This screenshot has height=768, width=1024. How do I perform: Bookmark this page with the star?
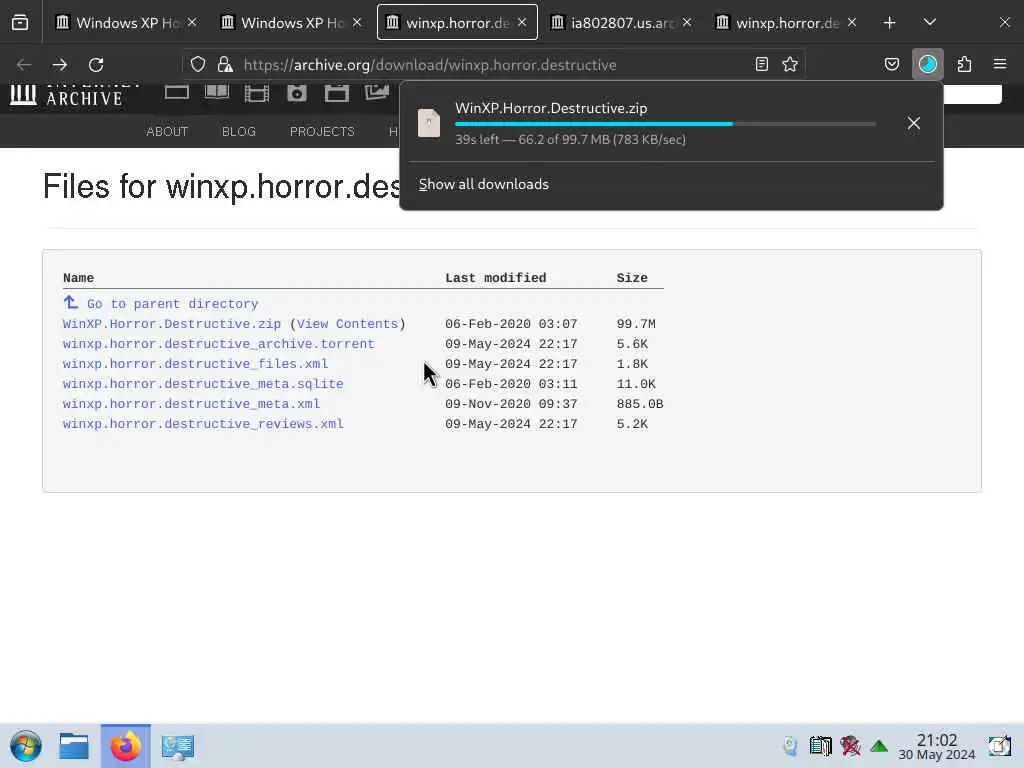pyautogui.click(x=790, y=64)
